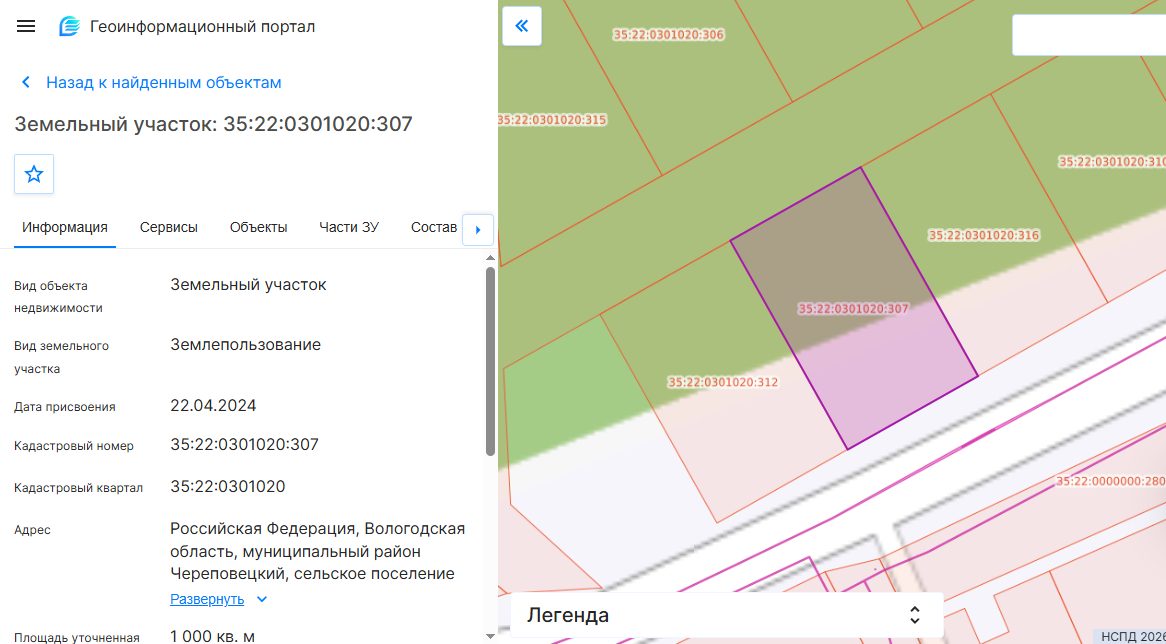Click Кадастровый номер value 35:22:0301020:307
Screen dimensions: 1166x644
coord(245,445)
